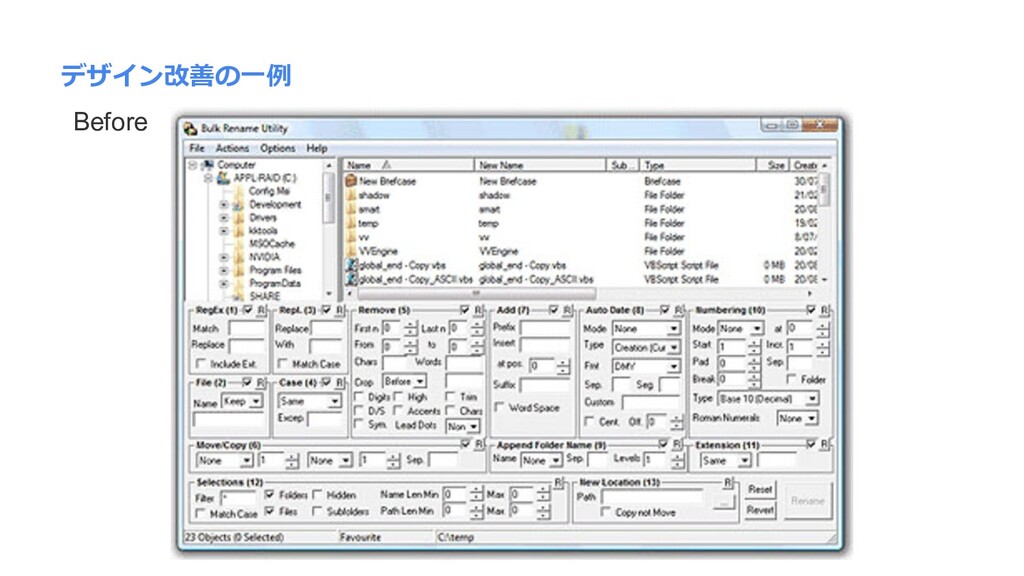The width and height of the screenshot is (1024, 576).
Task: Click the APPL-RAID (C:) drive icon
Action: (223, 178)
